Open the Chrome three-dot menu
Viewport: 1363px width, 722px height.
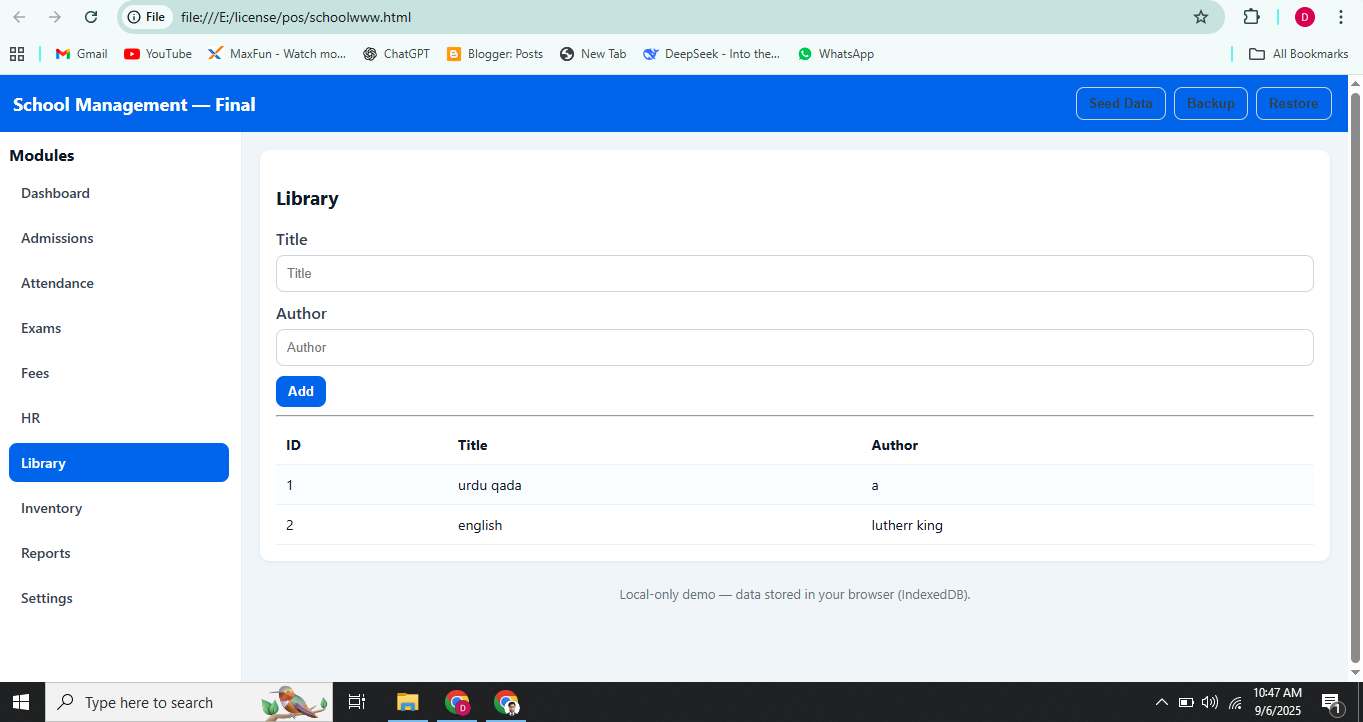click(1340, 17)
